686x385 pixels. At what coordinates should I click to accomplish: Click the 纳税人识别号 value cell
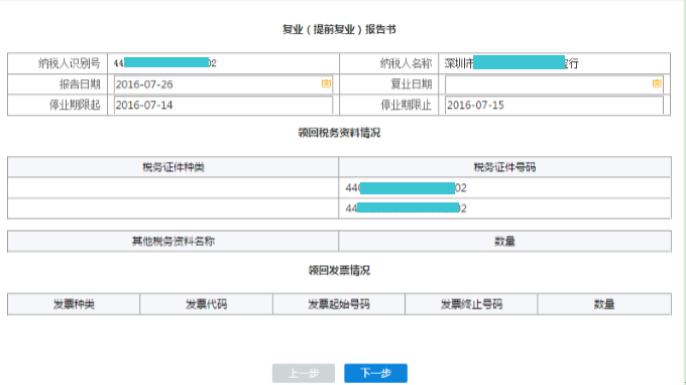[223, 63]
